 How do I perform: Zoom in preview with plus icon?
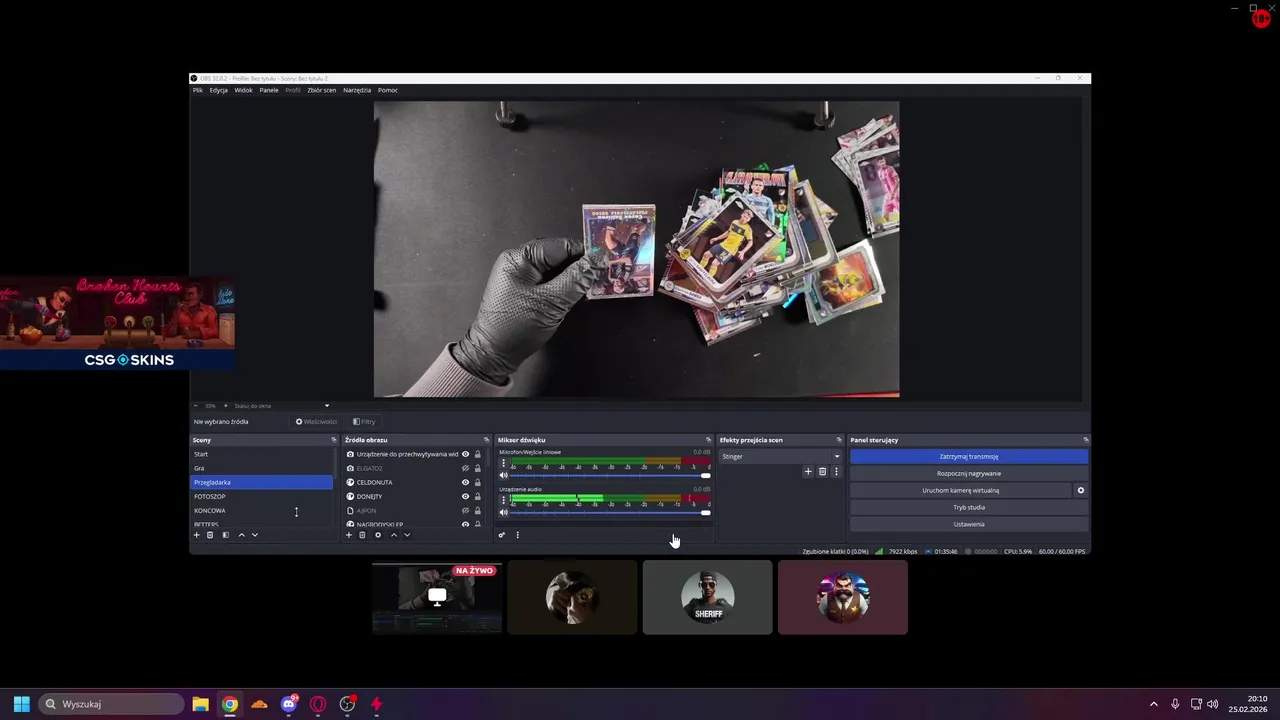click(225, 406)
